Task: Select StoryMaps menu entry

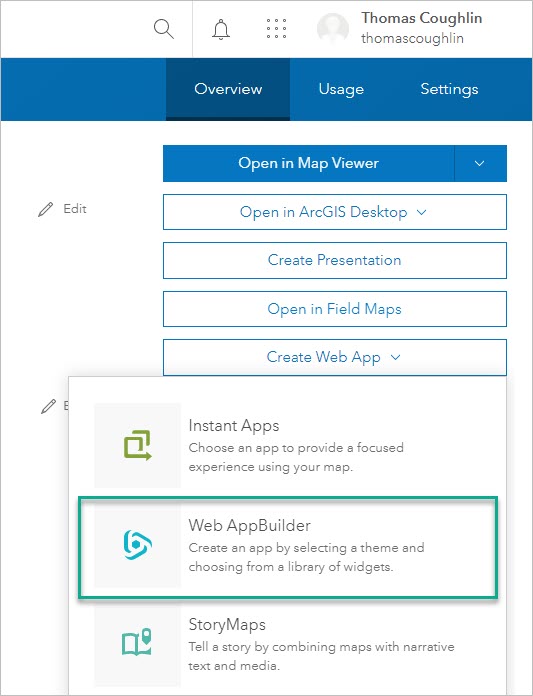Action: point(288,645)
